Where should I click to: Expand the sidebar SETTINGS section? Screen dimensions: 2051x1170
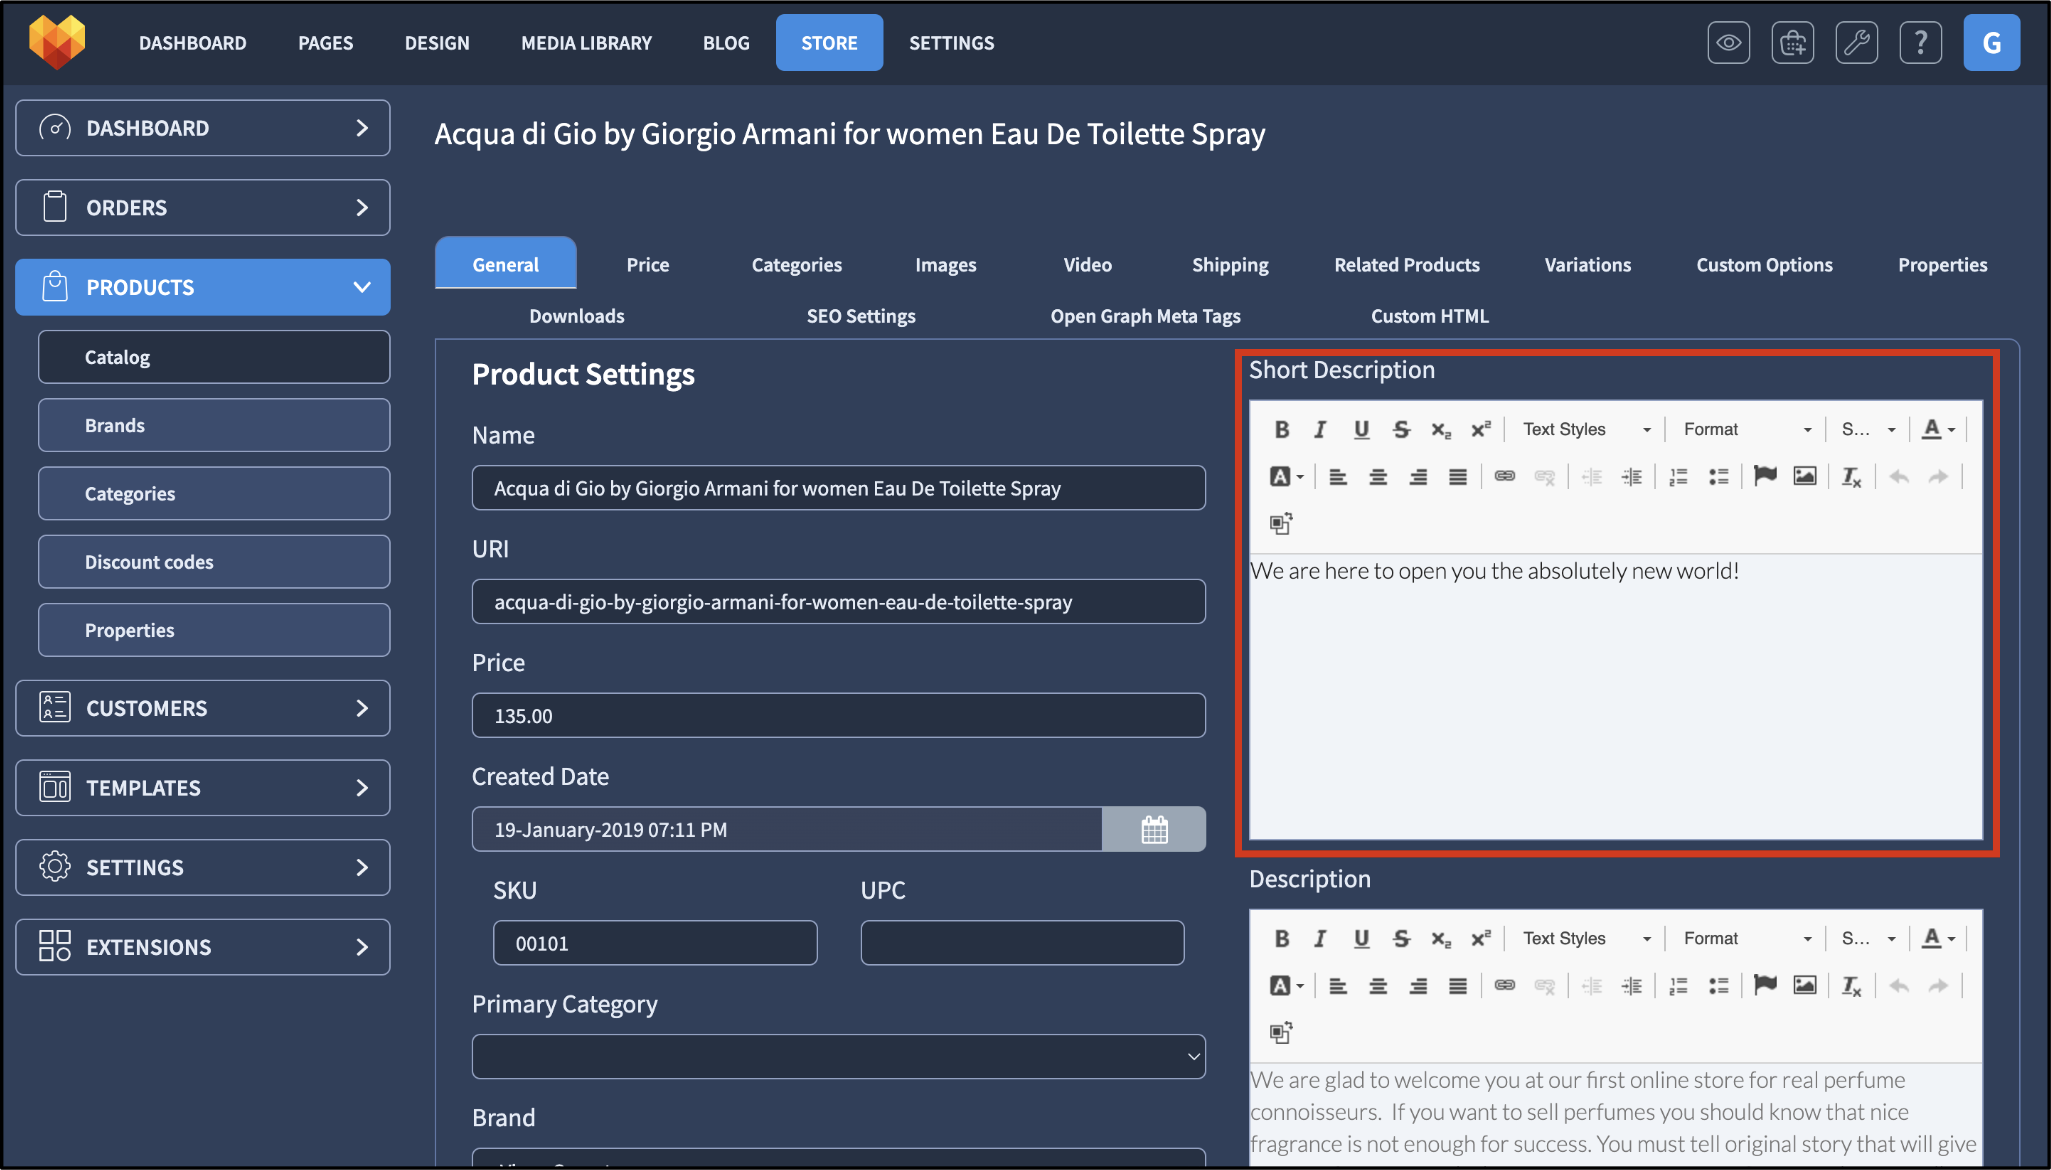tap(203, 867)
